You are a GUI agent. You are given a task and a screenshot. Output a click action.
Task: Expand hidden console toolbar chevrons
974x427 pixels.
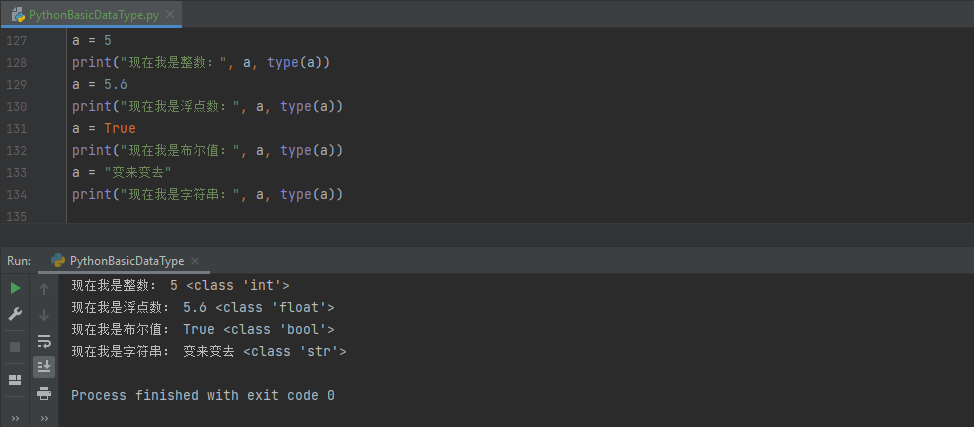44,418
